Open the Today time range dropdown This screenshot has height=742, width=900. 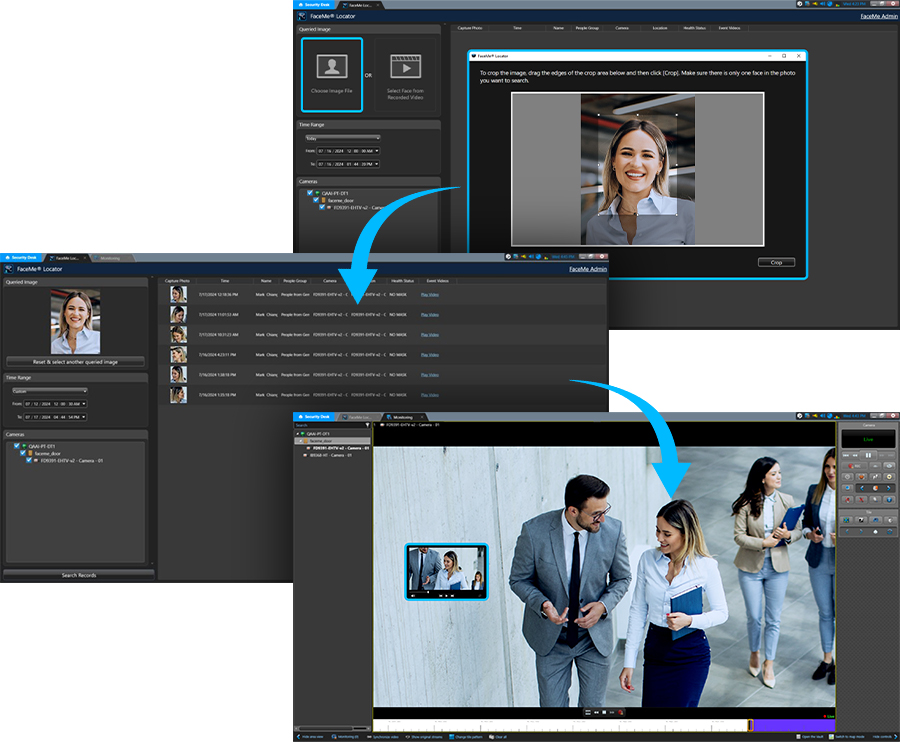click(x=343, y=137)
